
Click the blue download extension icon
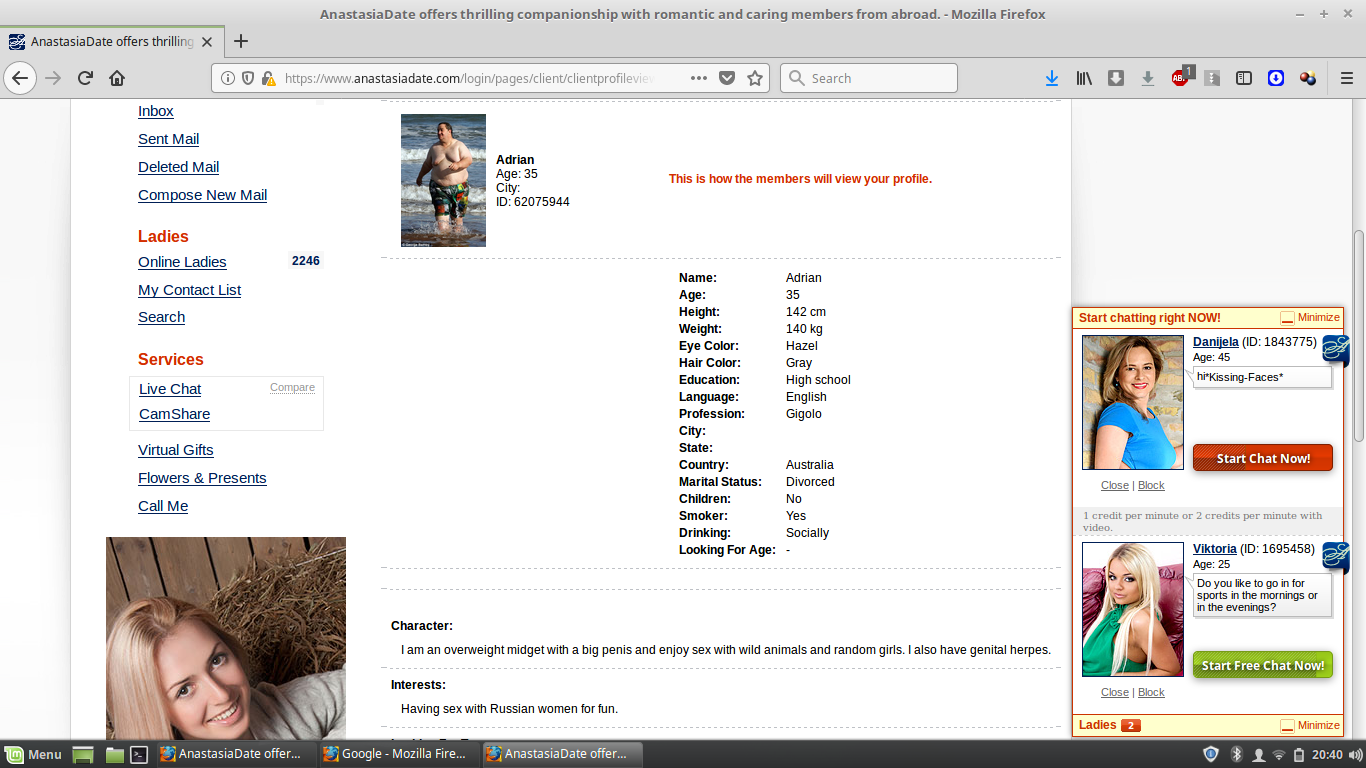1276,78
